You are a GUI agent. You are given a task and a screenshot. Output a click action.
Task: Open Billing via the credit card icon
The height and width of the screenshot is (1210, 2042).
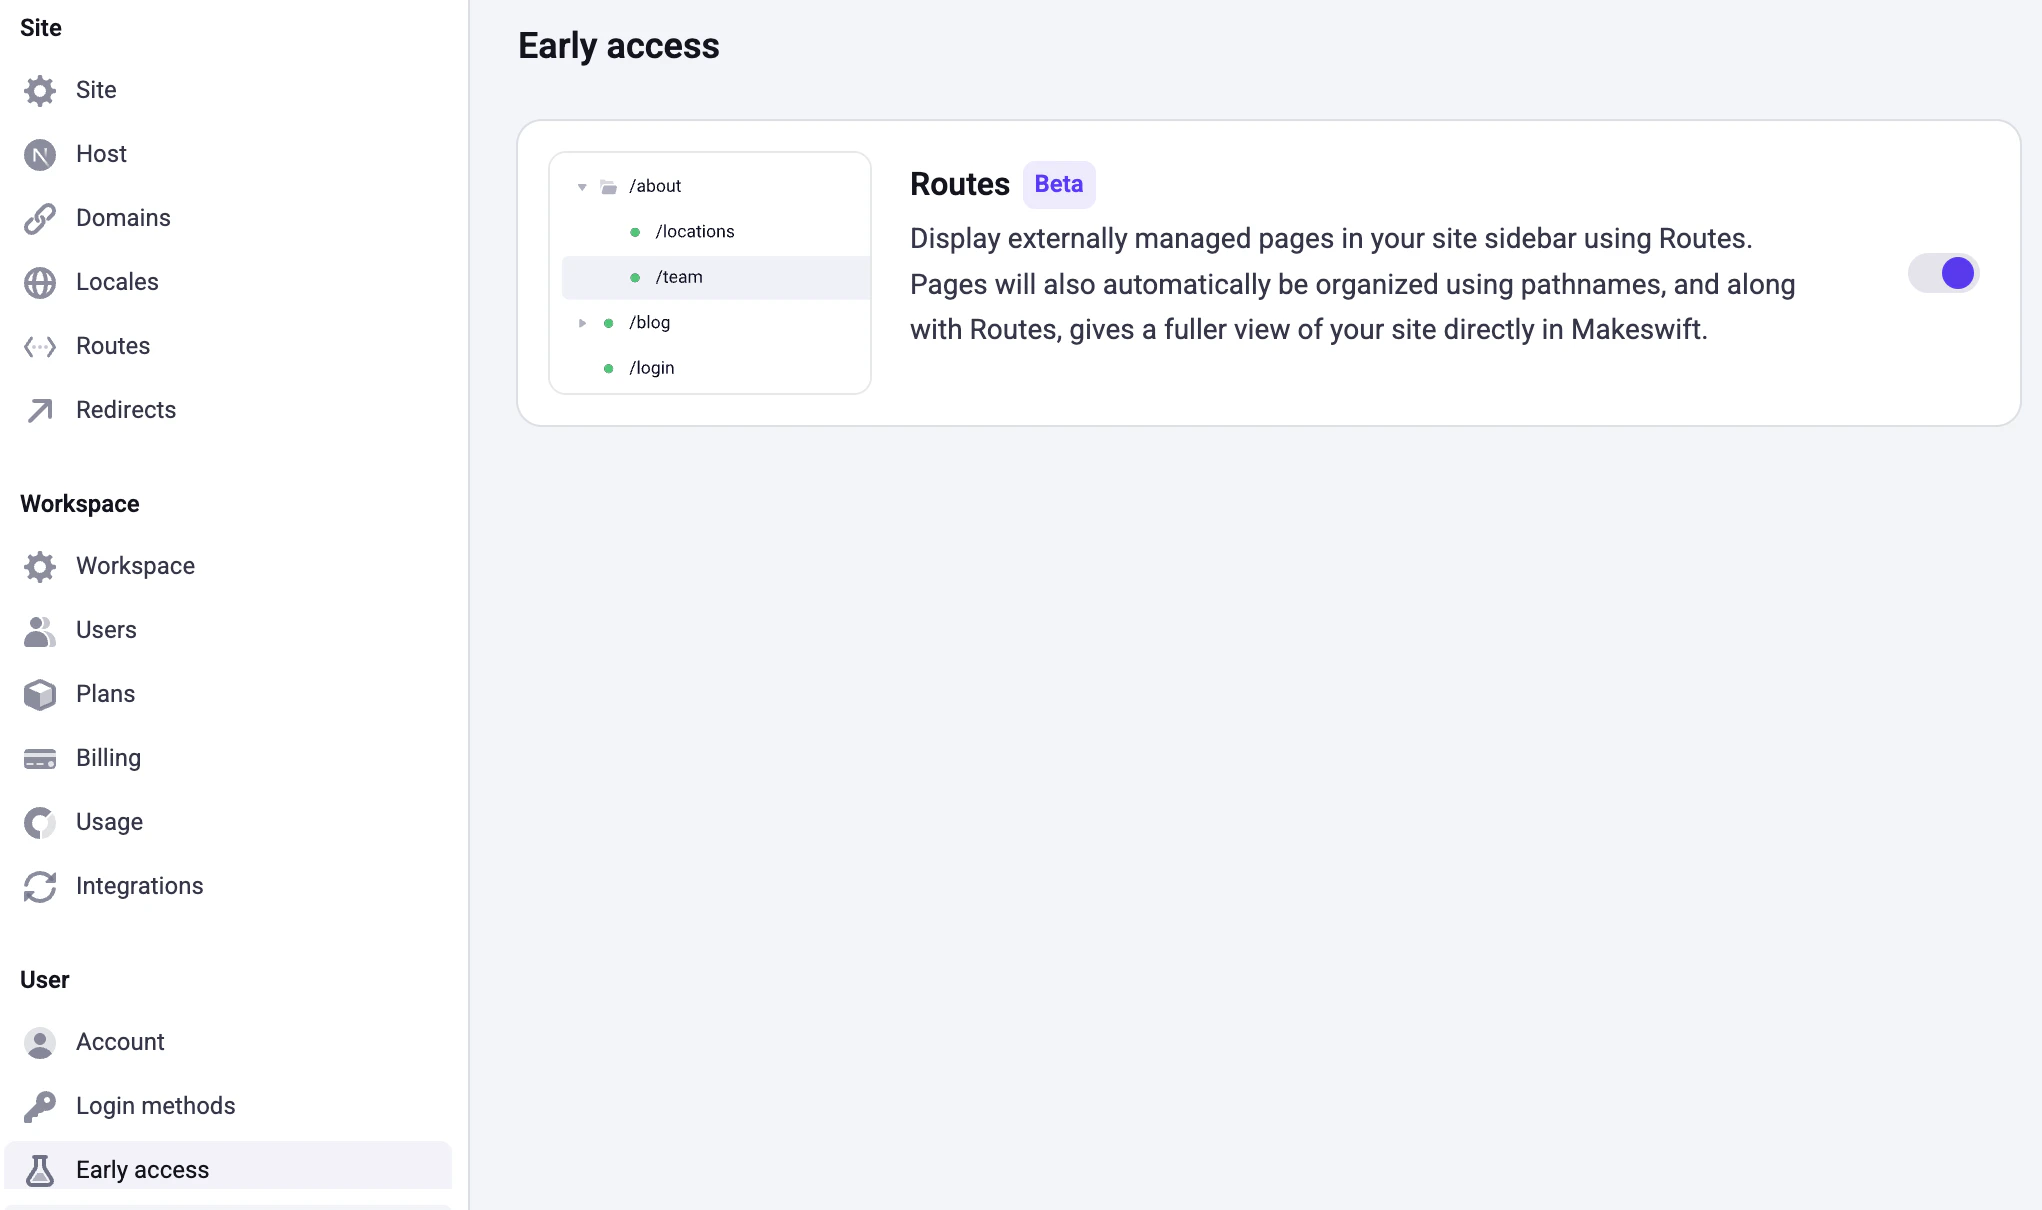(x=39, y=758)
